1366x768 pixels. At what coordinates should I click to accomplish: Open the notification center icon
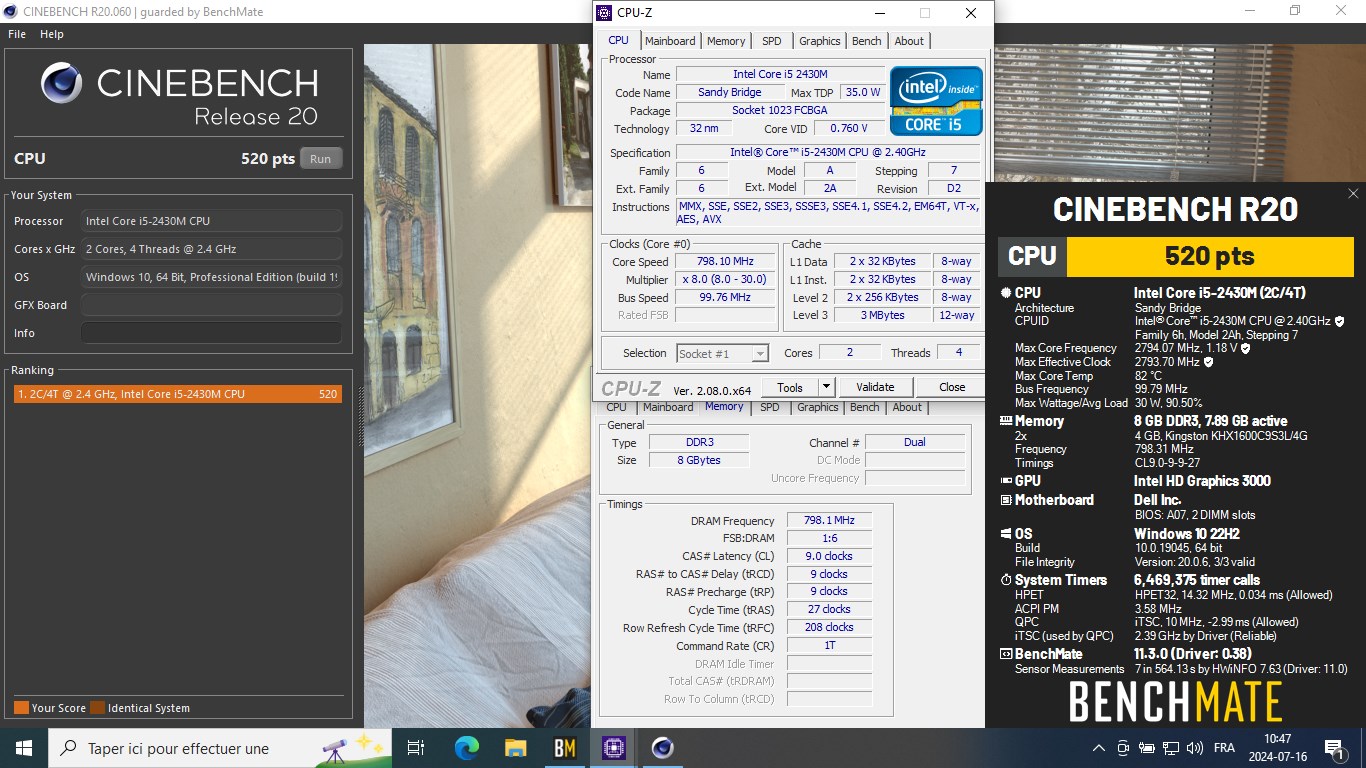(1333, 747)
